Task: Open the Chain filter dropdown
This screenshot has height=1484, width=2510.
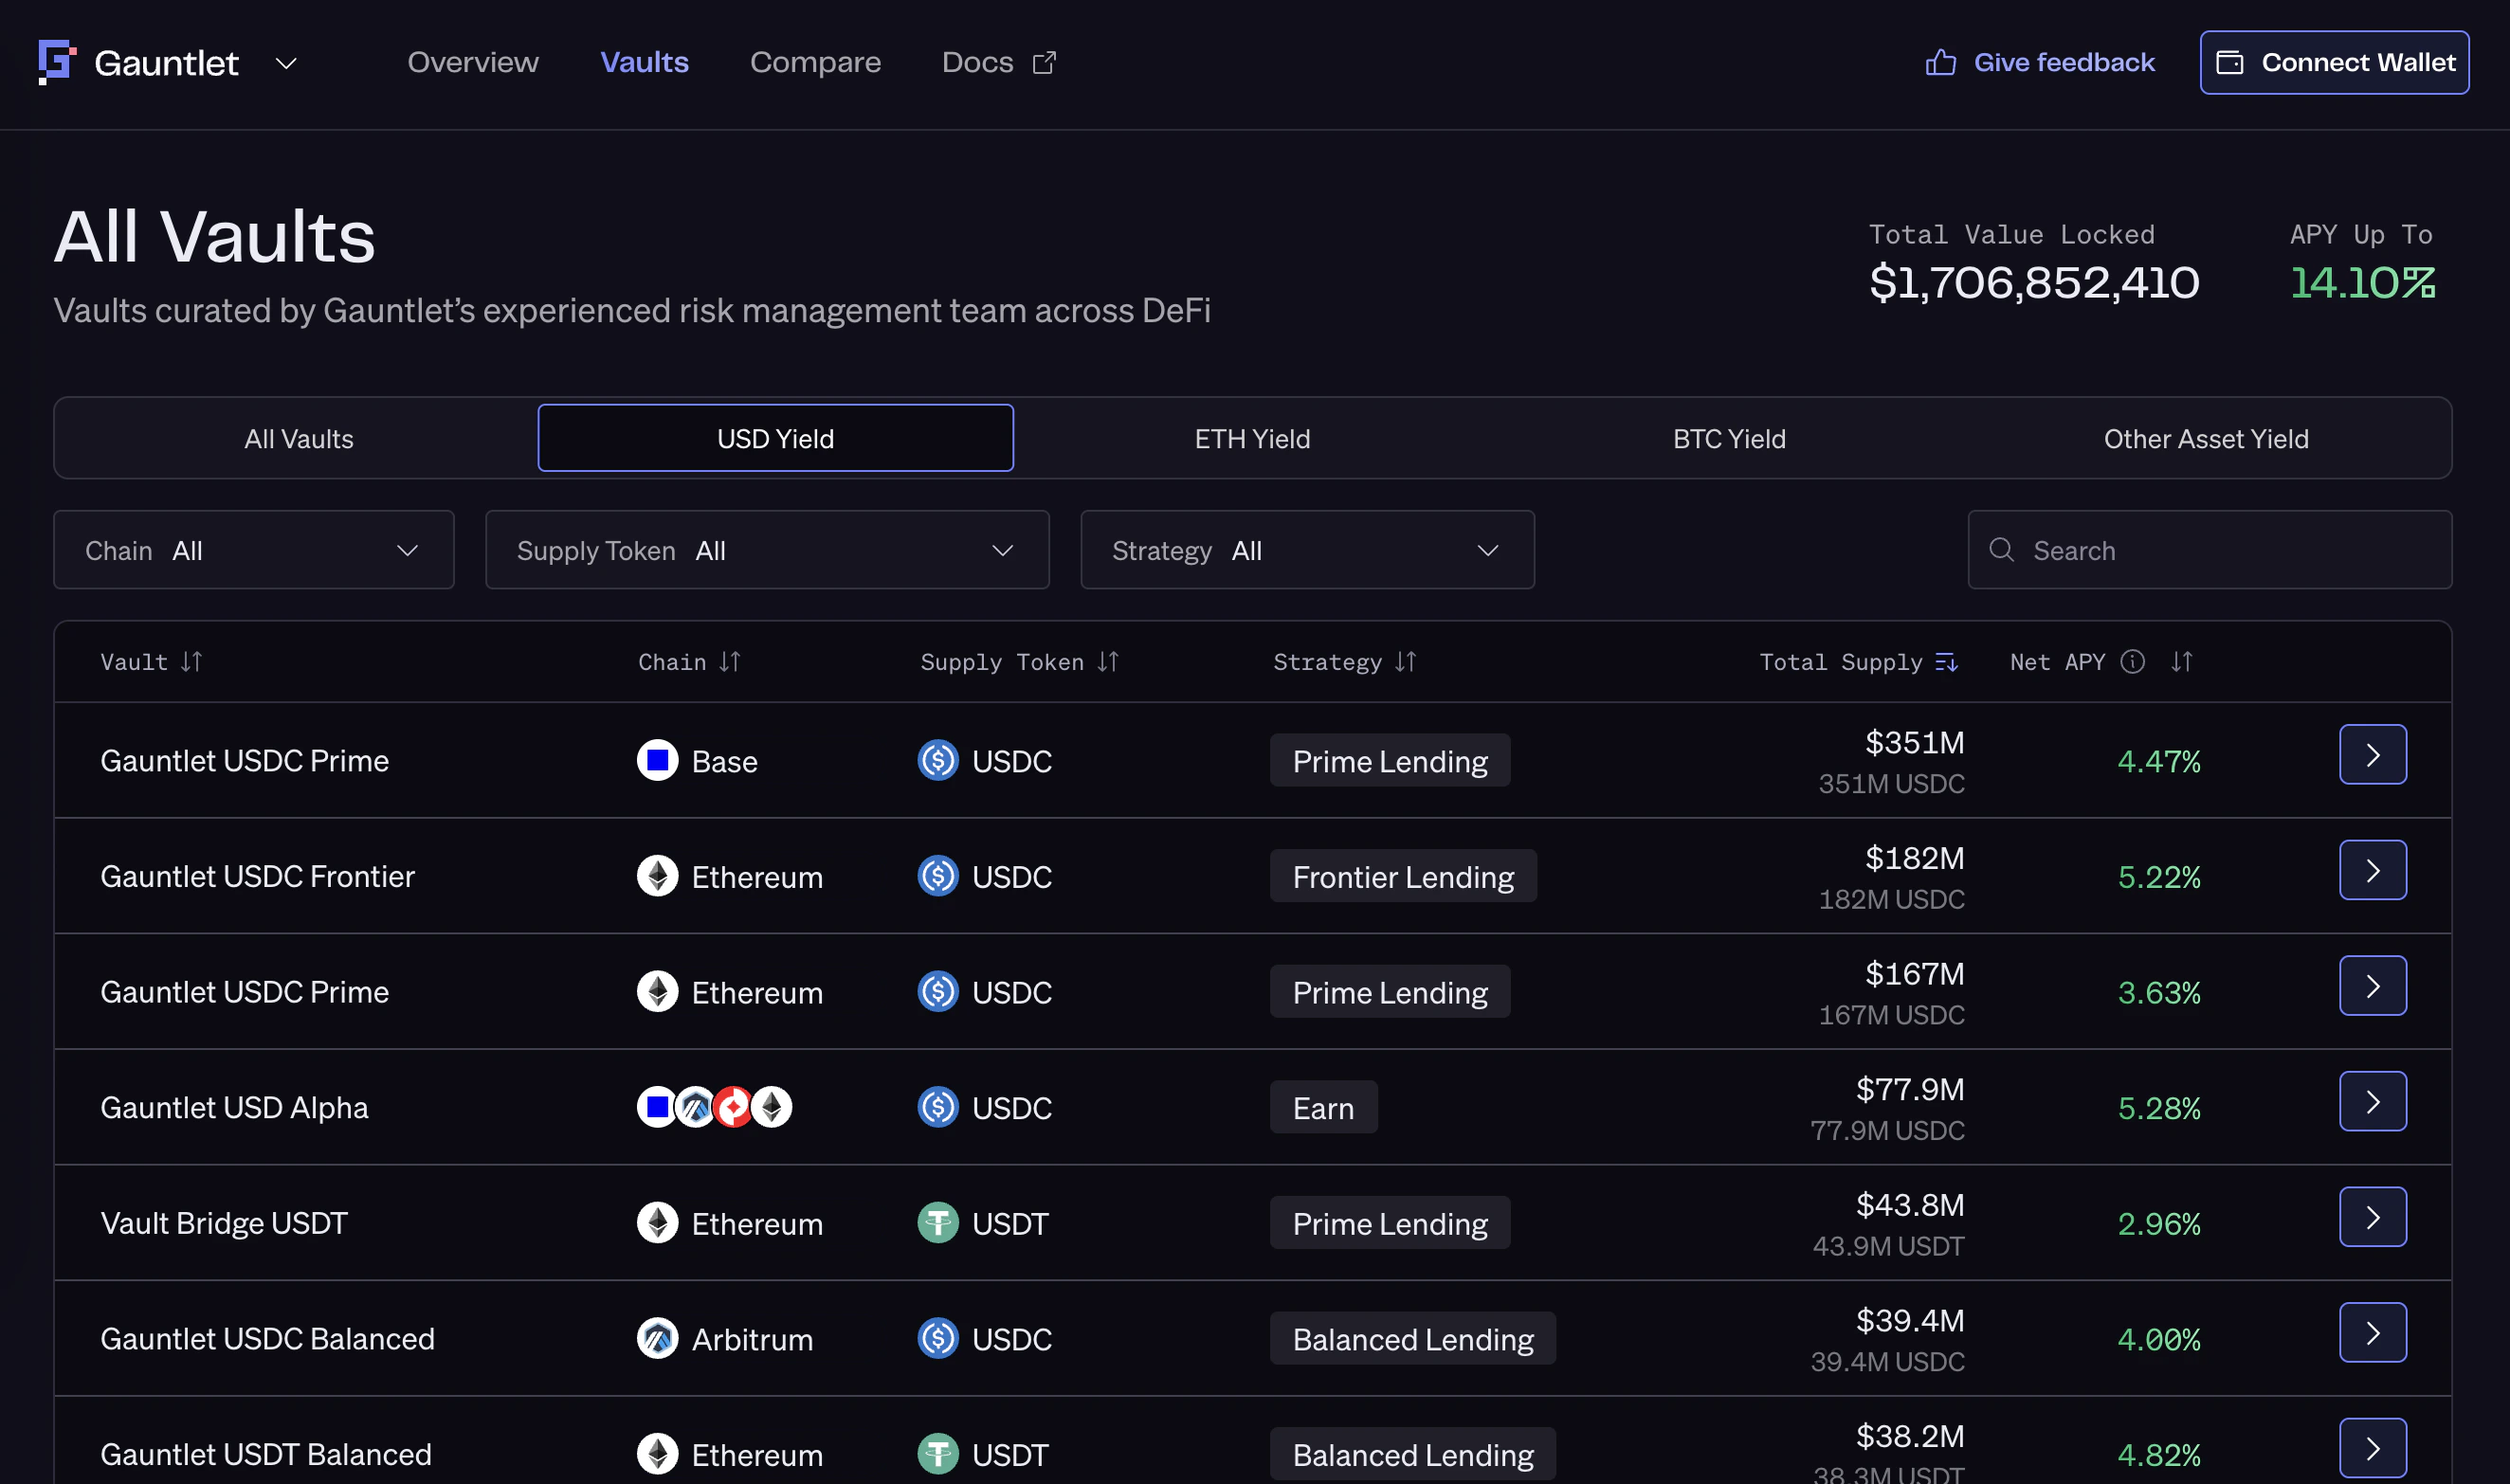Action: coord(254,549)
